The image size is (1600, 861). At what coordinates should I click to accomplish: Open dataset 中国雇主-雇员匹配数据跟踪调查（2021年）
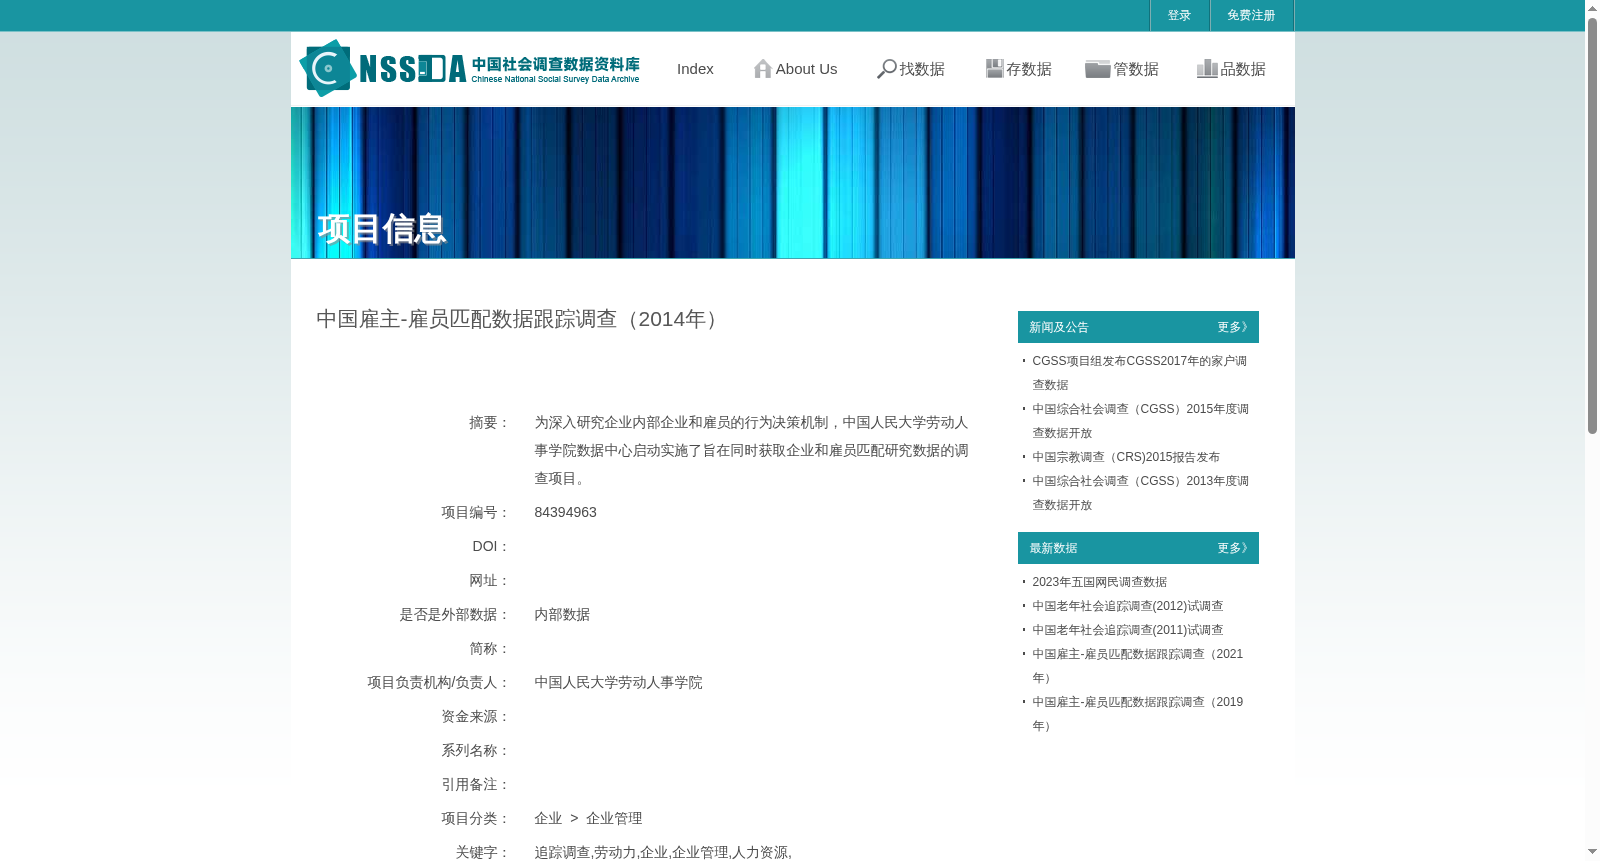[x=1138, y=666]
